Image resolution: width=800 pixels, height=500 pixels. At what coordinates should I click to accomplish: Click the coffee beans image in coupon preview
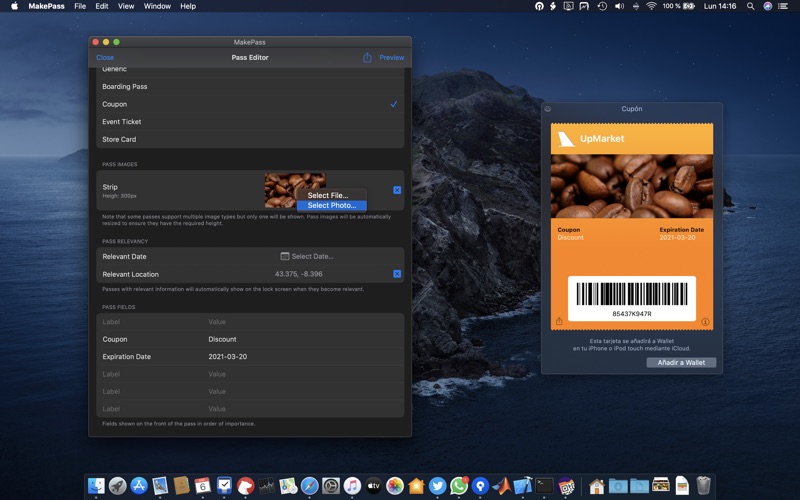point(632,186)
